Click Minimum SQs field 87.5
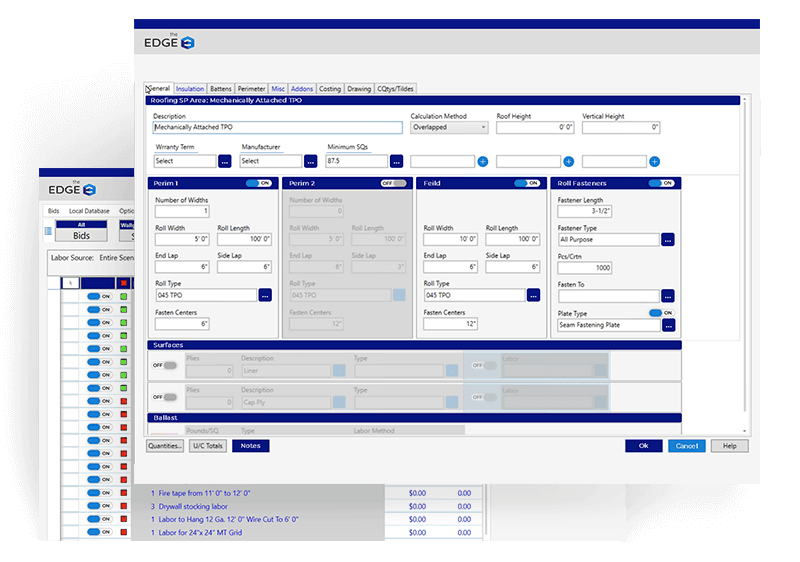This screenshot has height=562, width=800. (x=357, y=161)
